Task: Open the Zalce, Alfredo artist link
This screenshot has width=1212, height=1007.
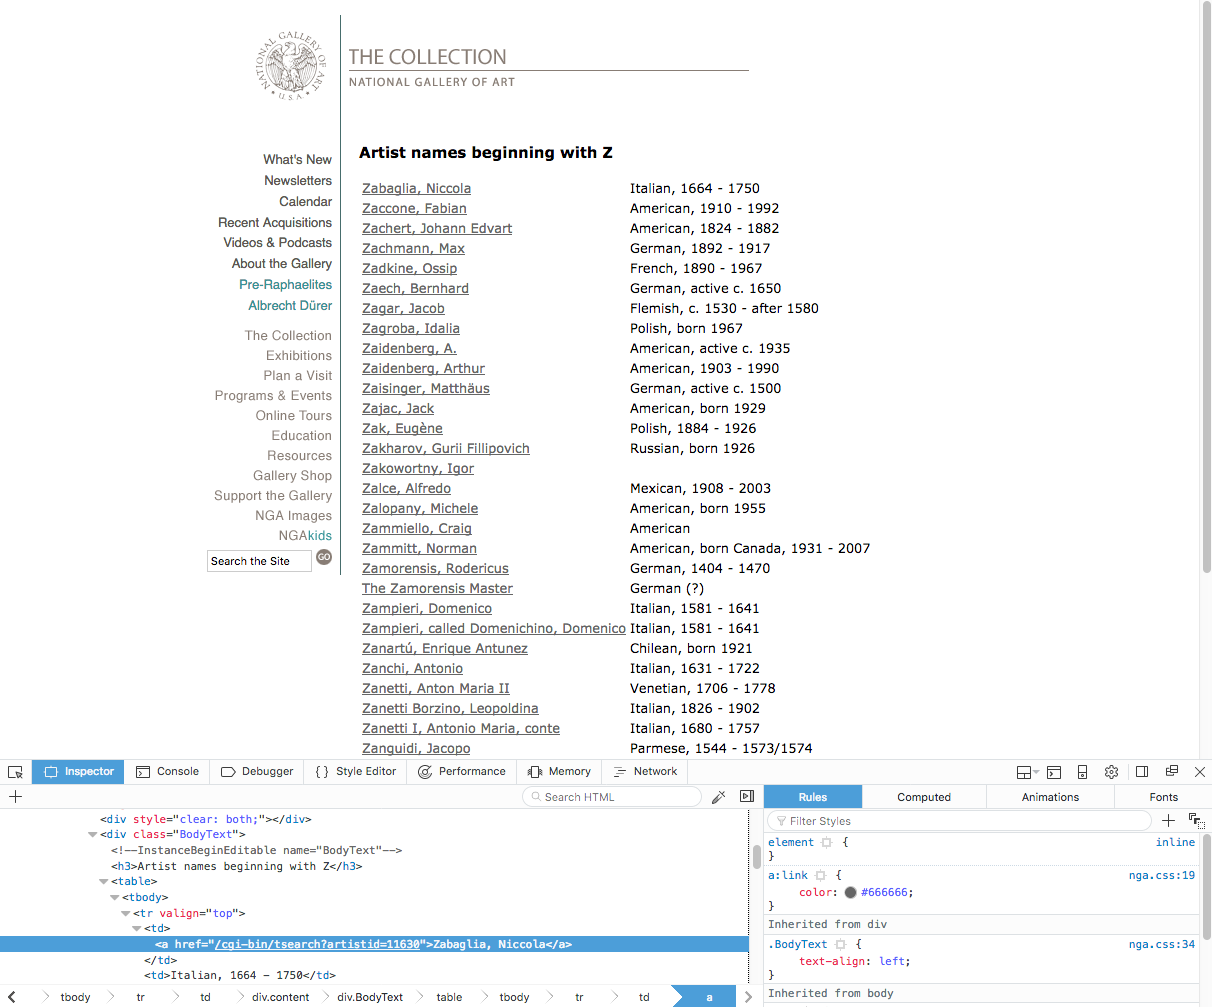Action: pyautogui.click(x=406, y=488)
